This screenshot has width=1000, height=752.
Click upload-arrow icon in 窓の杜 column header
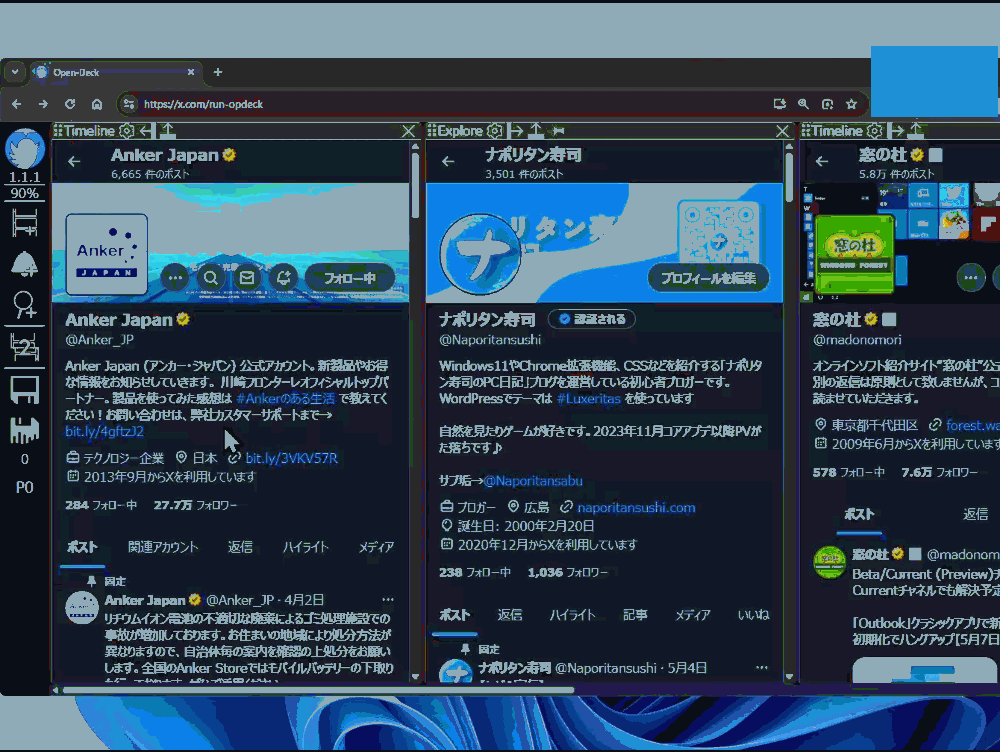916,131
